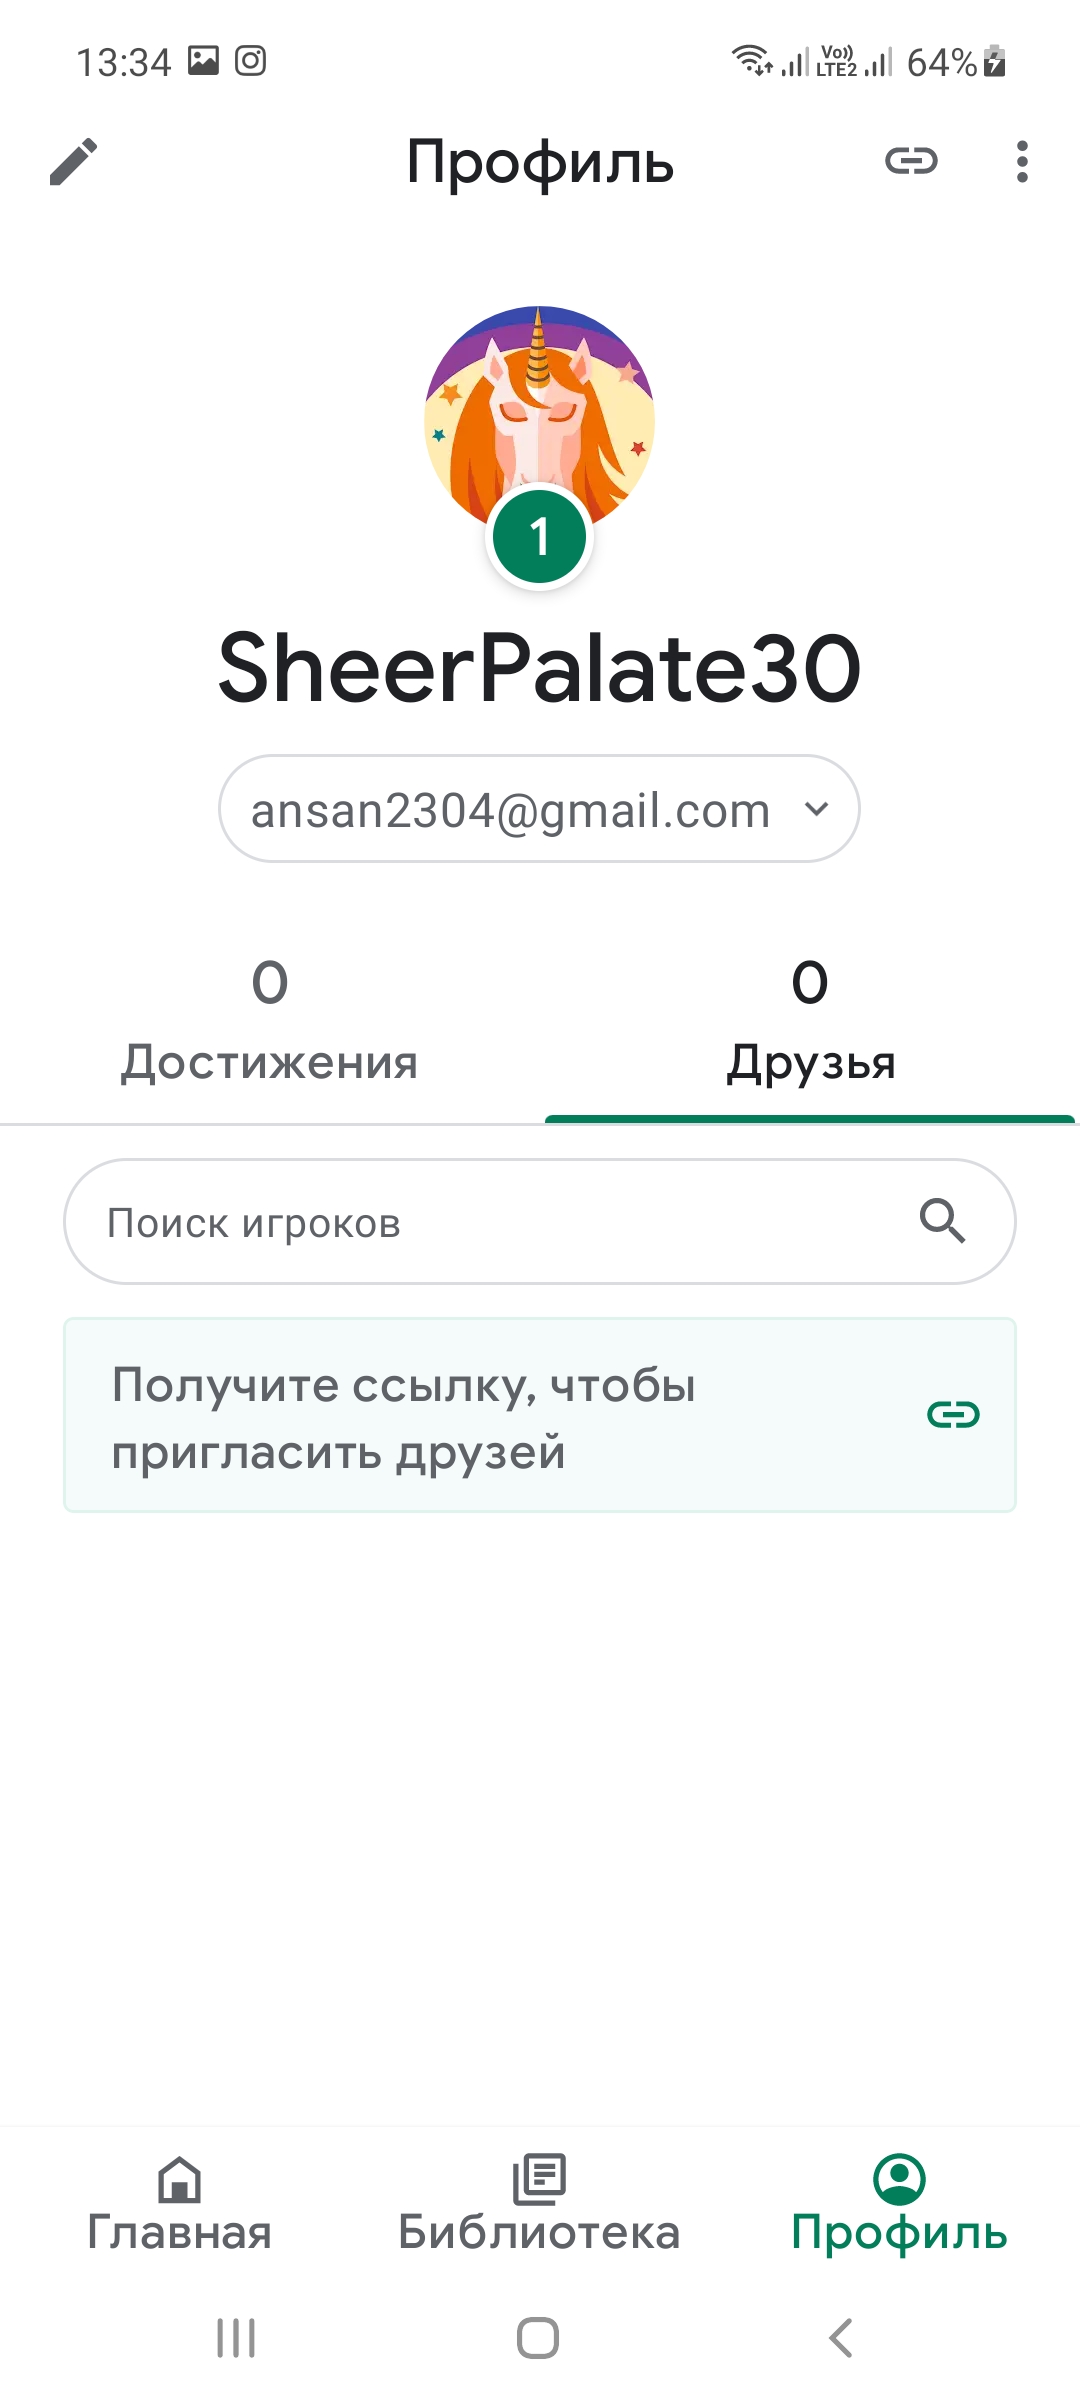The width and height of the screenshot is (1080, 2400).
Task: Tap the SheerPalate30 username
Action: click(540, 668)
